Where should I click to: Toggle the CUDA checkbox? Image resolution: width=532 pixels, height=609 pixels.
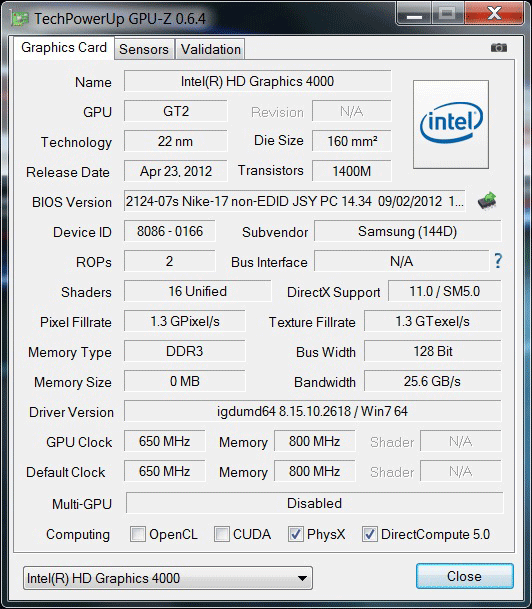pyautogui.click(x=222, y=534)
